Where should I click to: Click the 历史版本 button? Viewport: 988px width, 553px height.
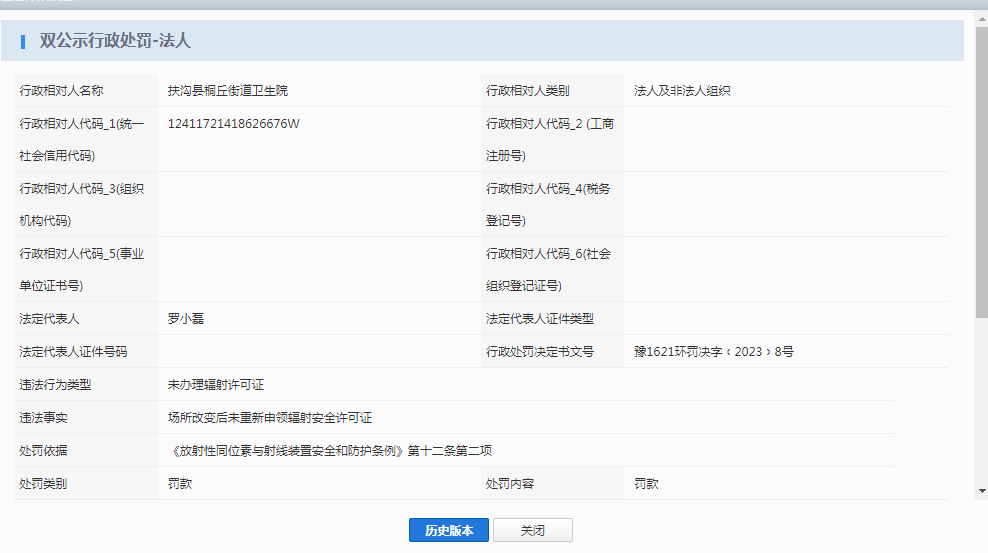coord(449,530)
